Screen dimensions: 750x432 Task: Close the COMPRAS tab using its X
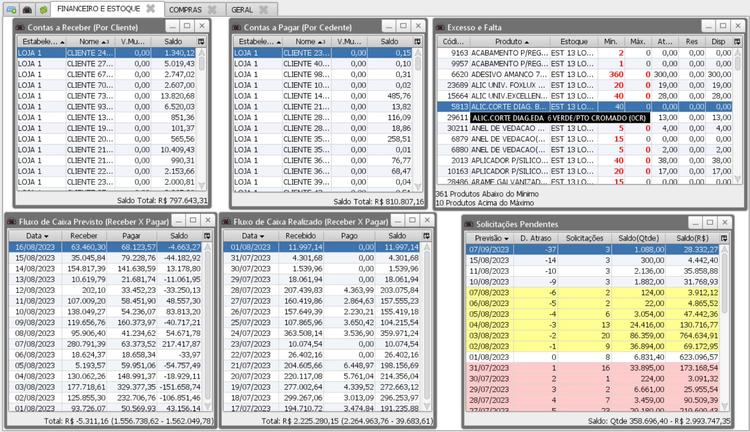(212, 8)
